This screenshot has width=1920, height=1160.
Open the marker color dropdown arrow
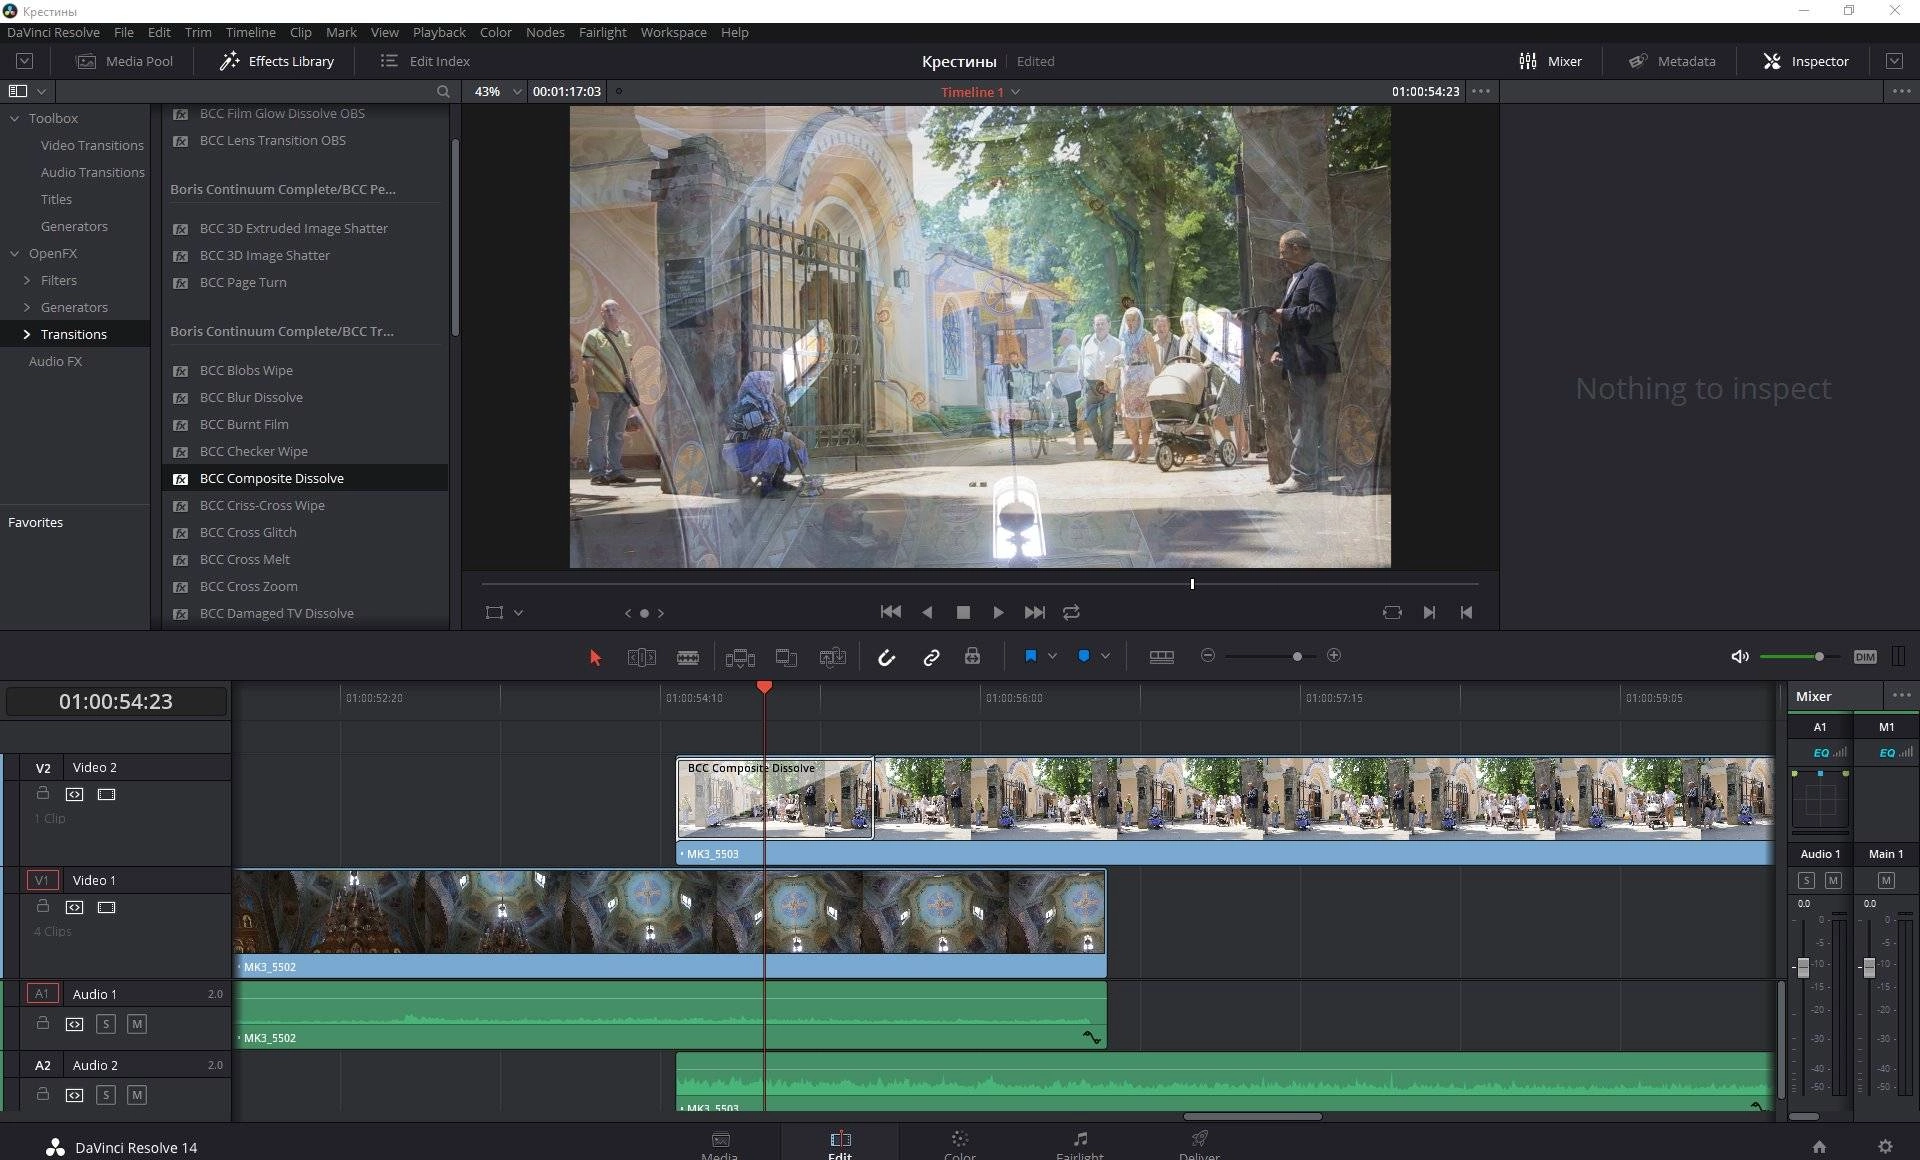click(1105, 656)
